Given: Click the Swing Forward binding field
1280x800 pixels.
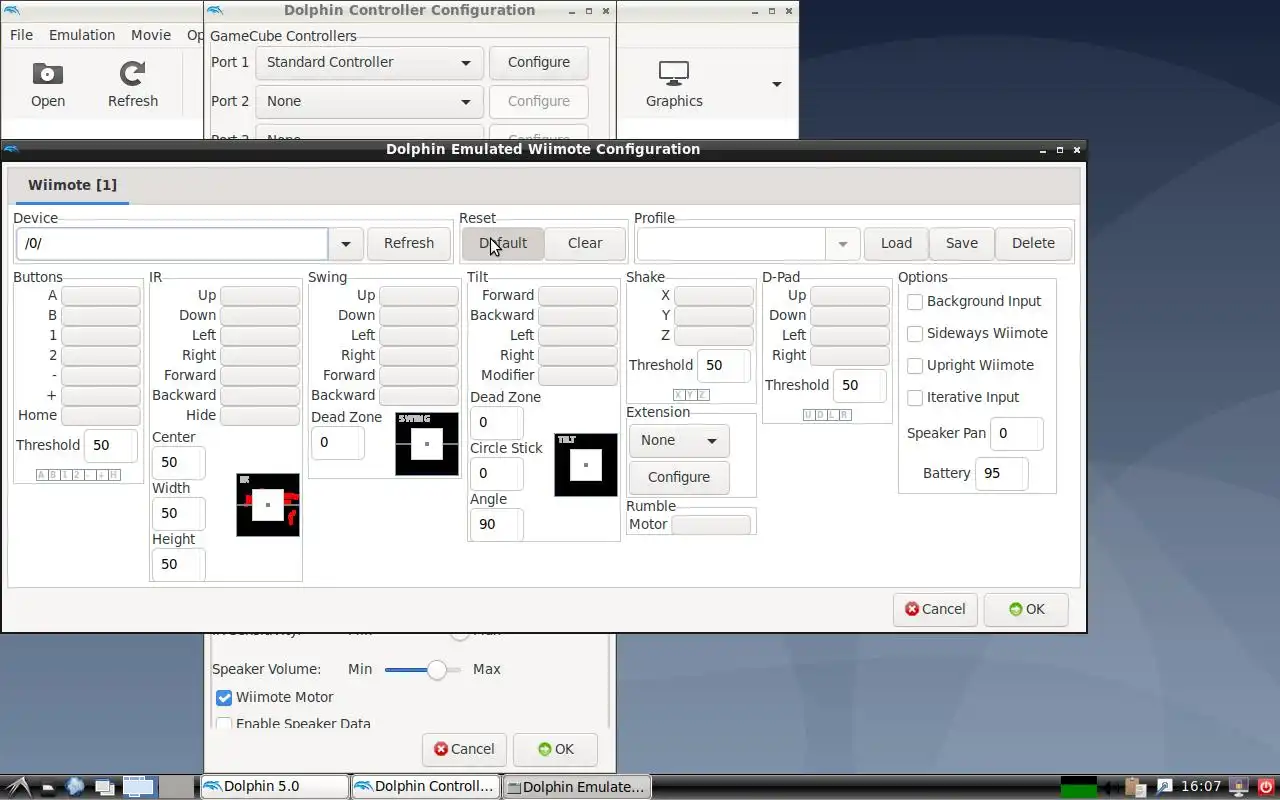Looking at the screenshot, I should [419, 375].
